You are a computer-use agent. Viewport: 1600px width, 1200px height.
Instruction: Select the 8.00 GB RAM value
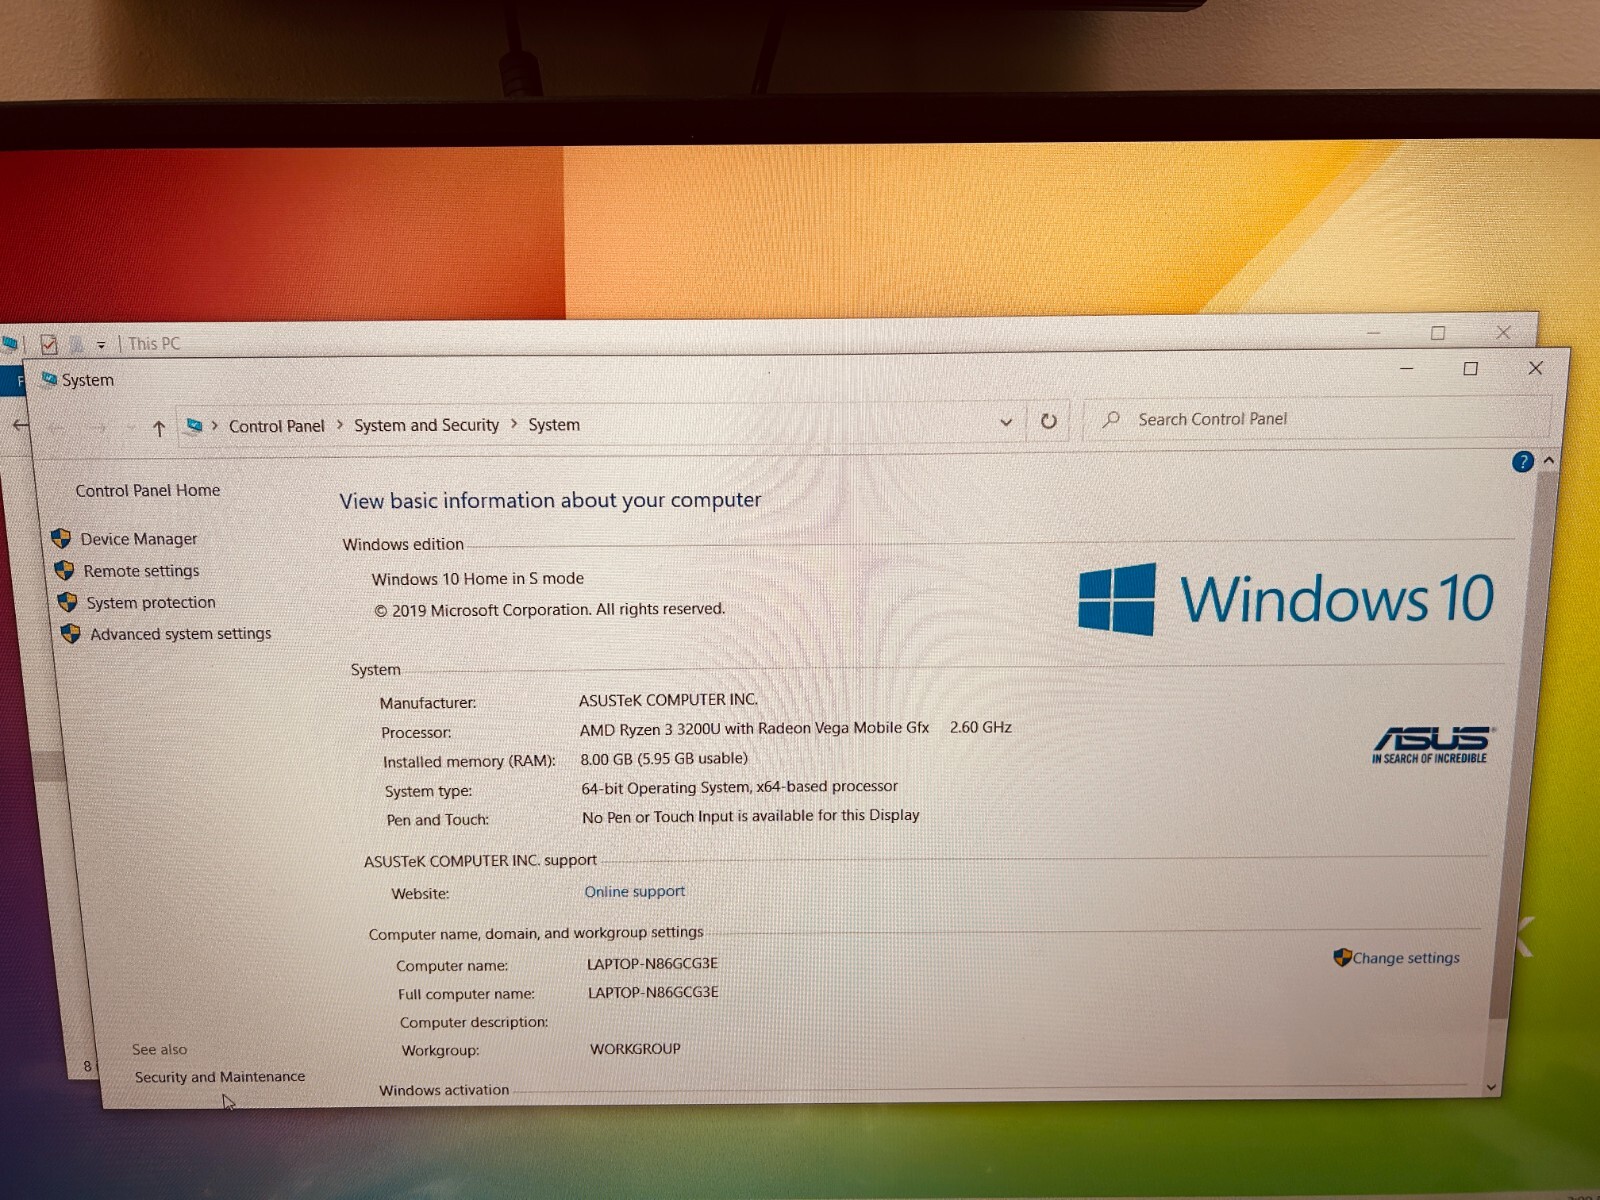pos(664,759)
